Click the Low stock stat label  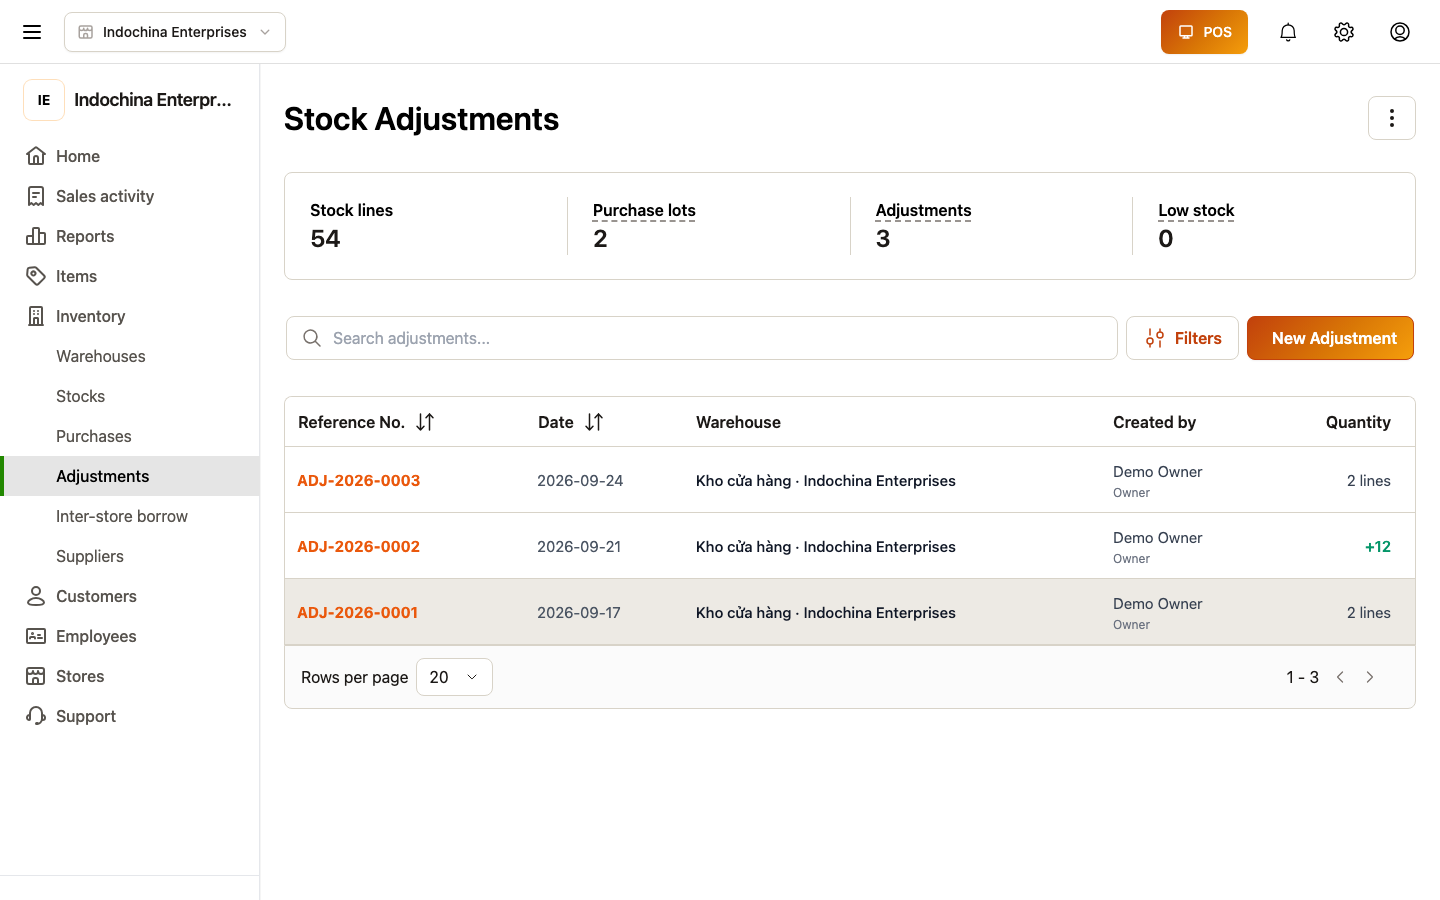(x=1196, y=210)
